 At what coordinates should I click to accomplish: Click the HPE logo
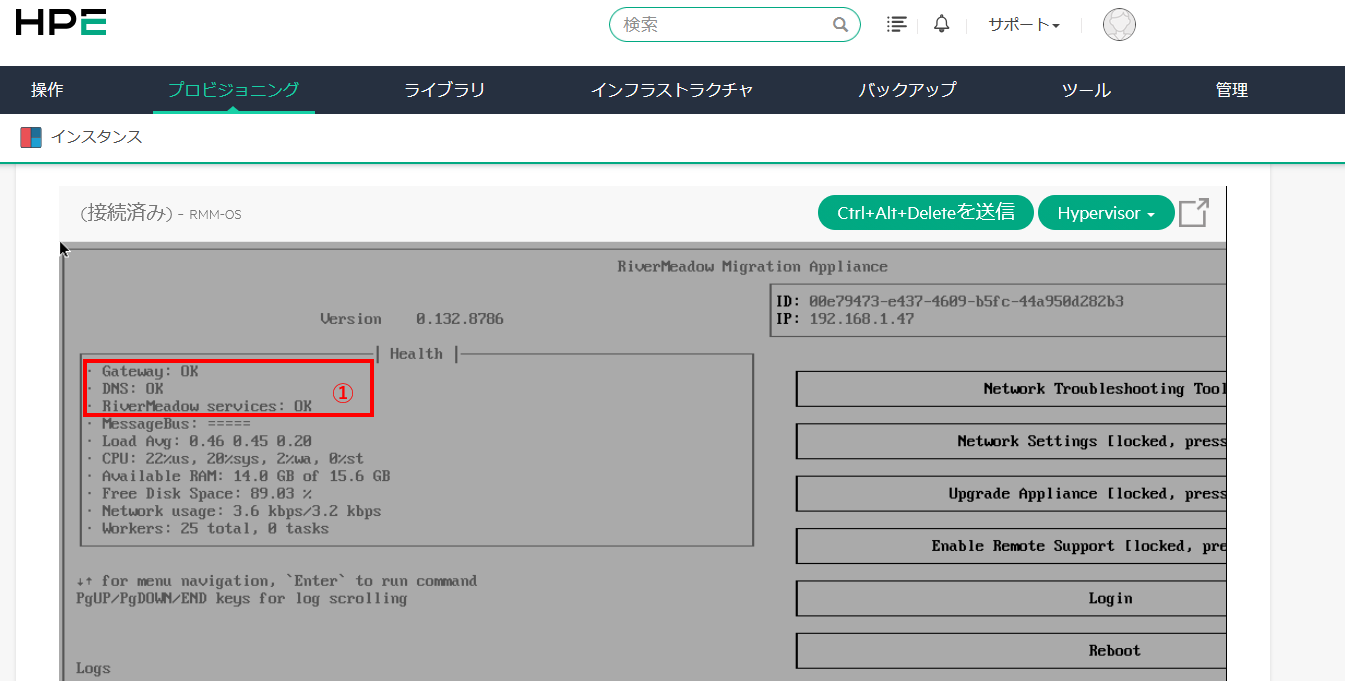pyautogui.click(x=61, y=24)
